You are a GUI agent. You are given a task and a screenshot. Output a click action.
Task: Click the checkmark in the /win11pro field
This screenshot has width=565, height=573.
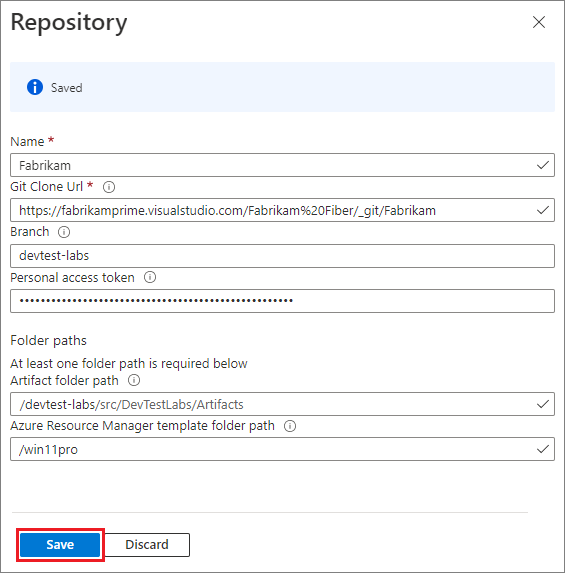pos(543,449)
